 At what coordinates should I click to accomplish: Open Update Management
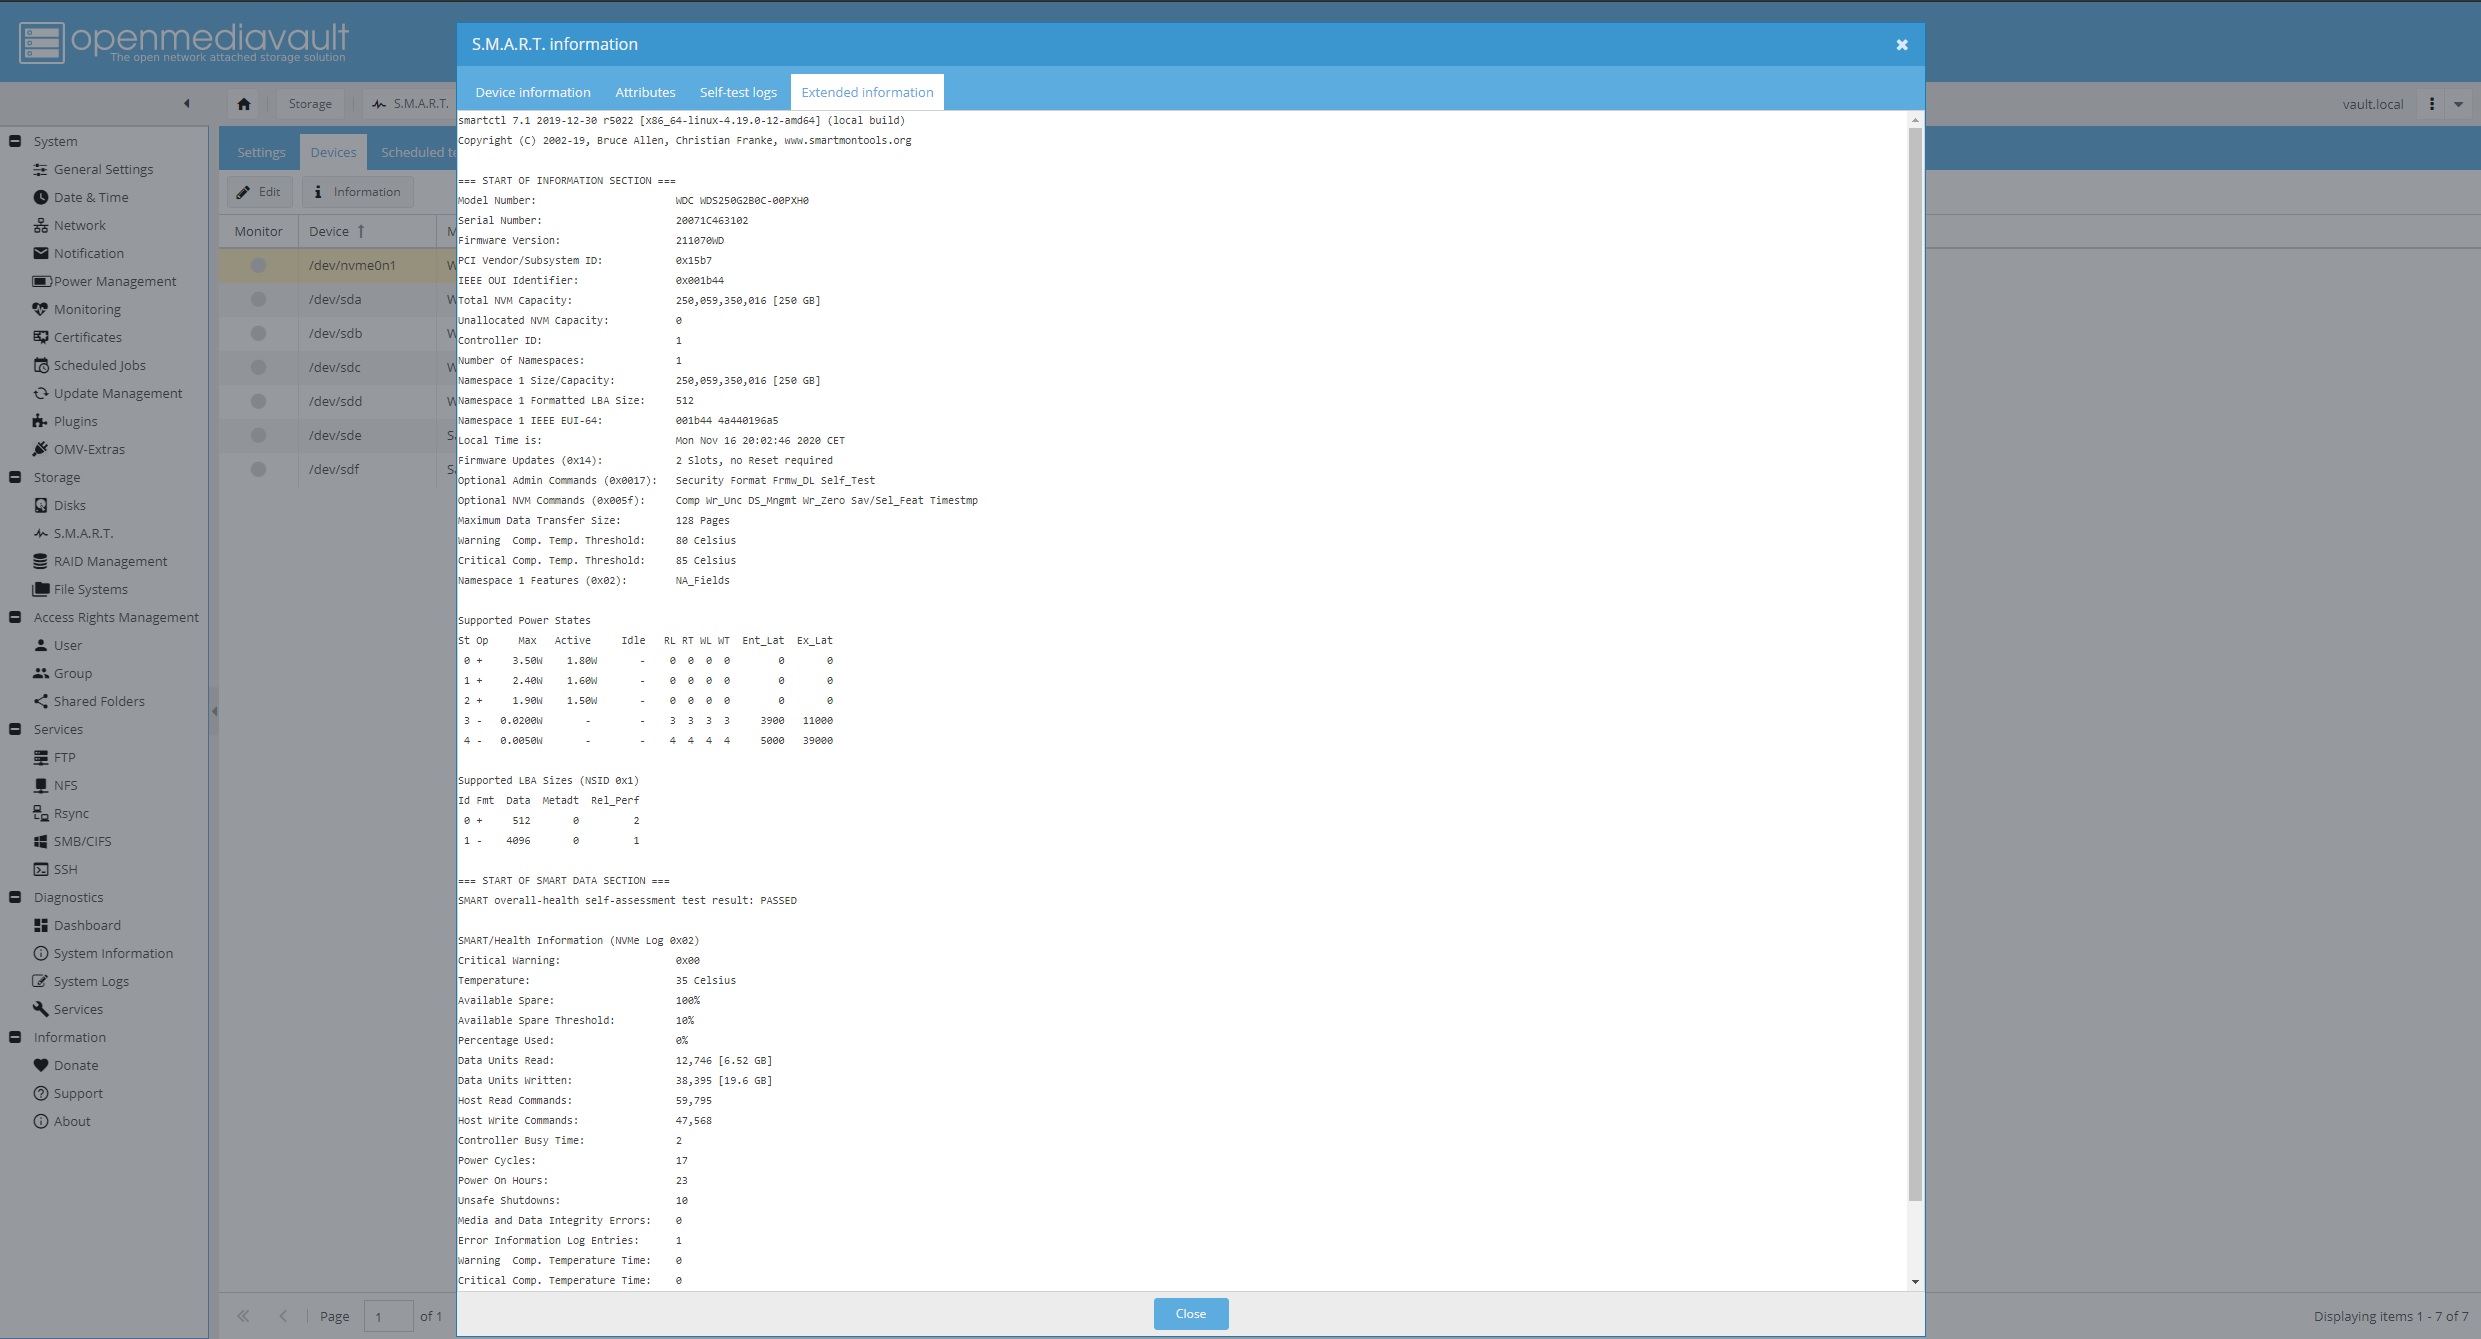tap(116, 393)
